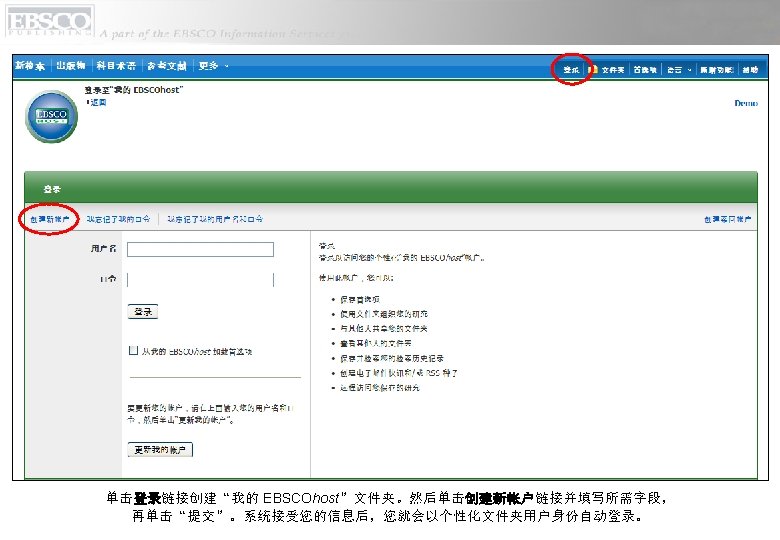Viewport: 780px width, 540px height.
Task: Open 新检索 in the top navigation
Action: 30,65
